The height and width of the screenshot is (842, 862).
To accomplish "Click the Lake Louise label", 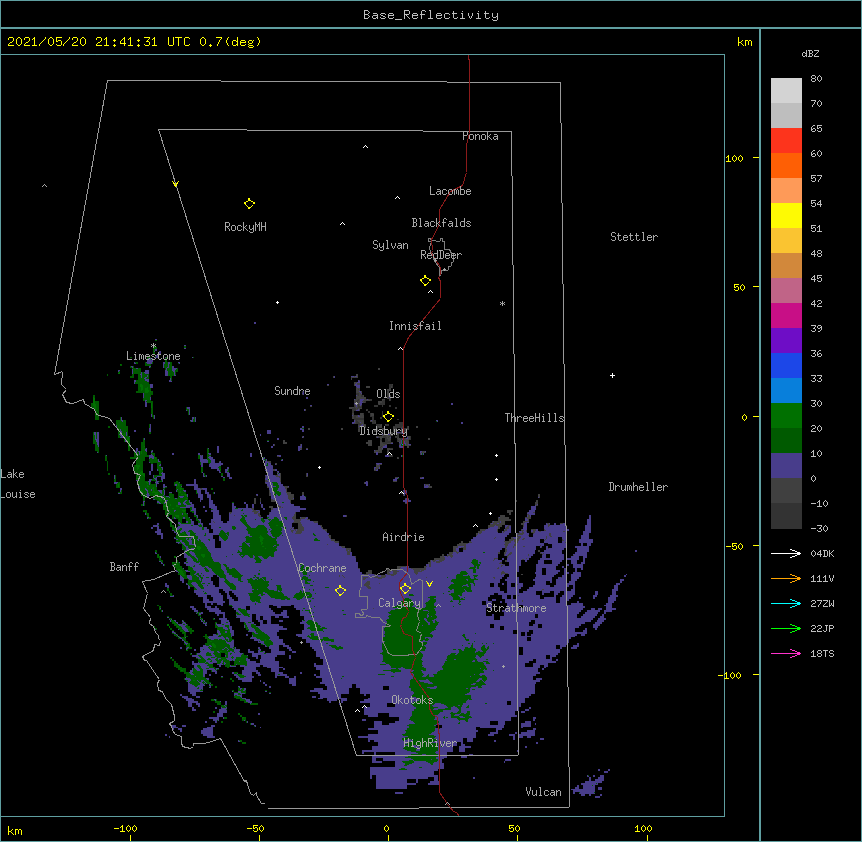I will (x=18, y=484).
